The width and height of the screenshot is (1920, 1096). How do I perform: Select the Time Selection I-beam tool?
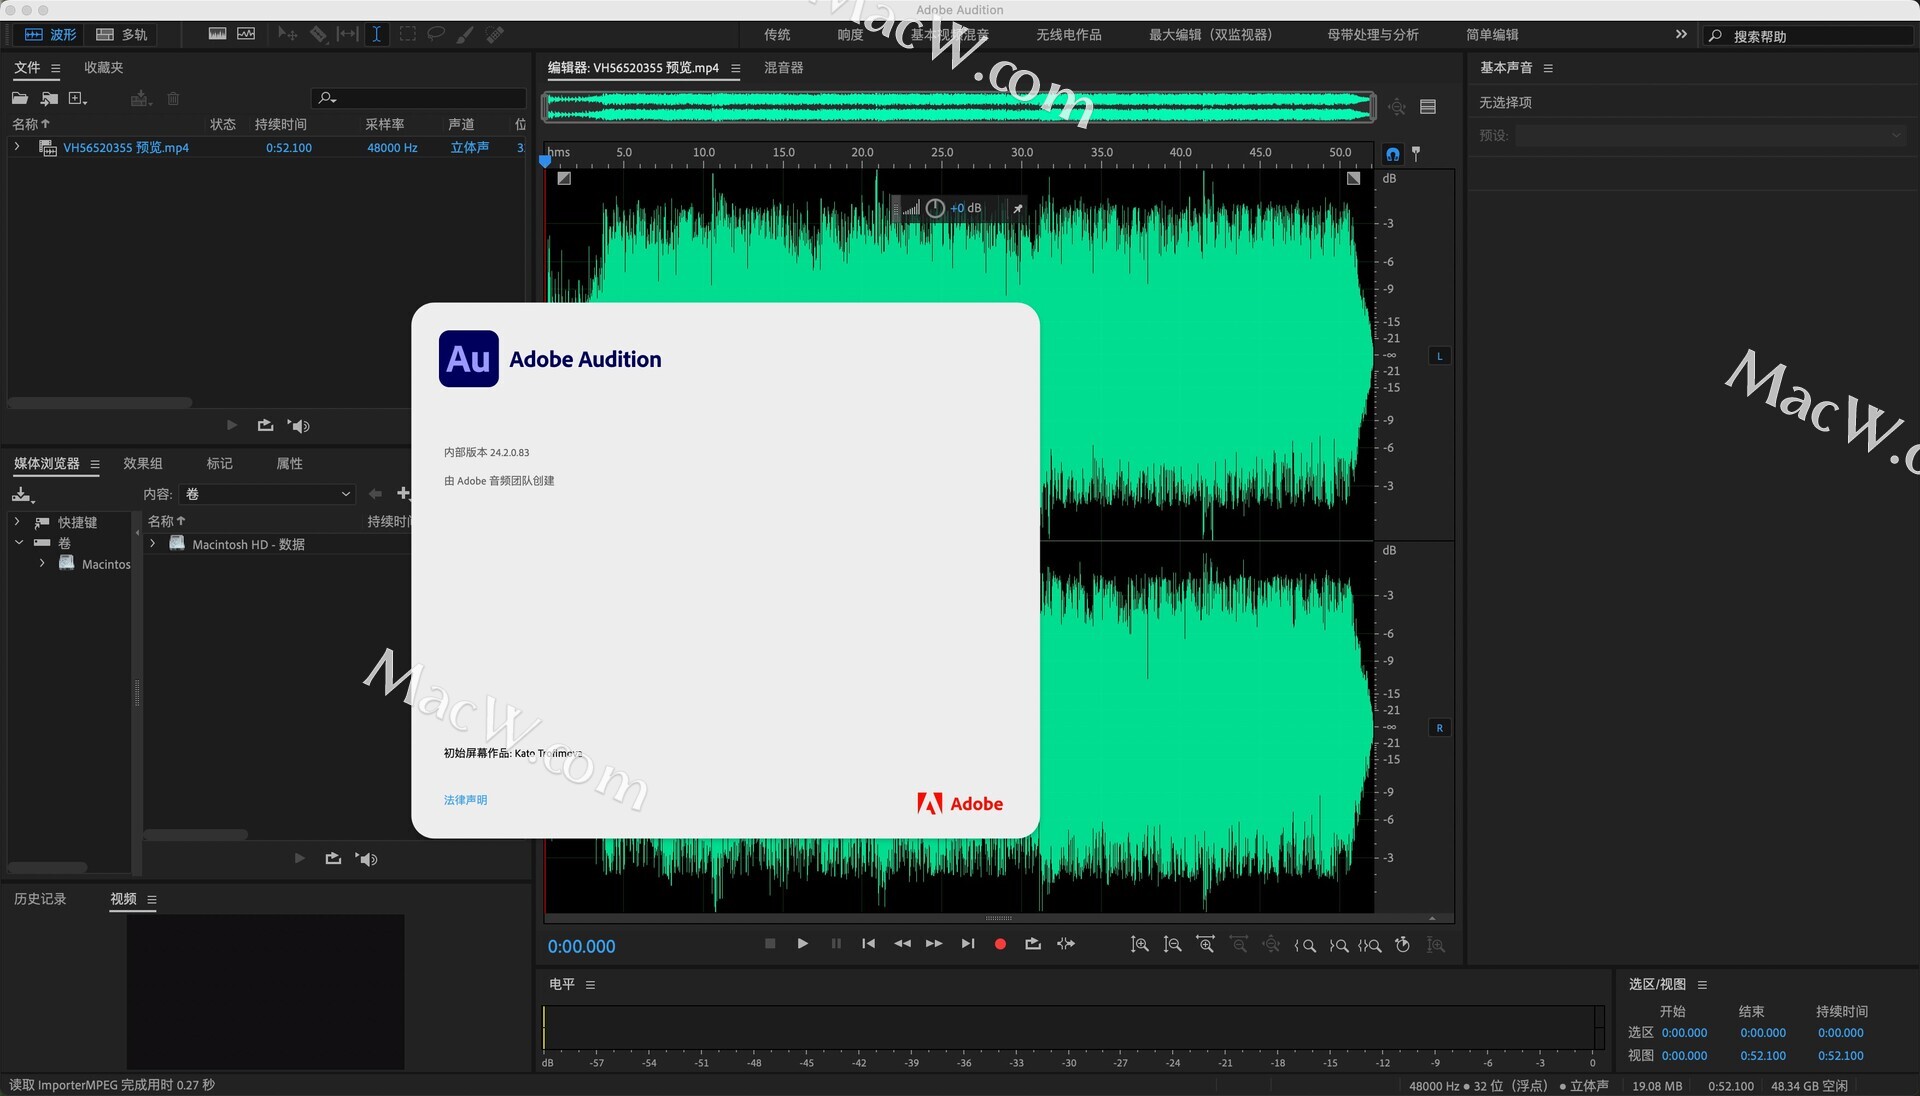376,34
